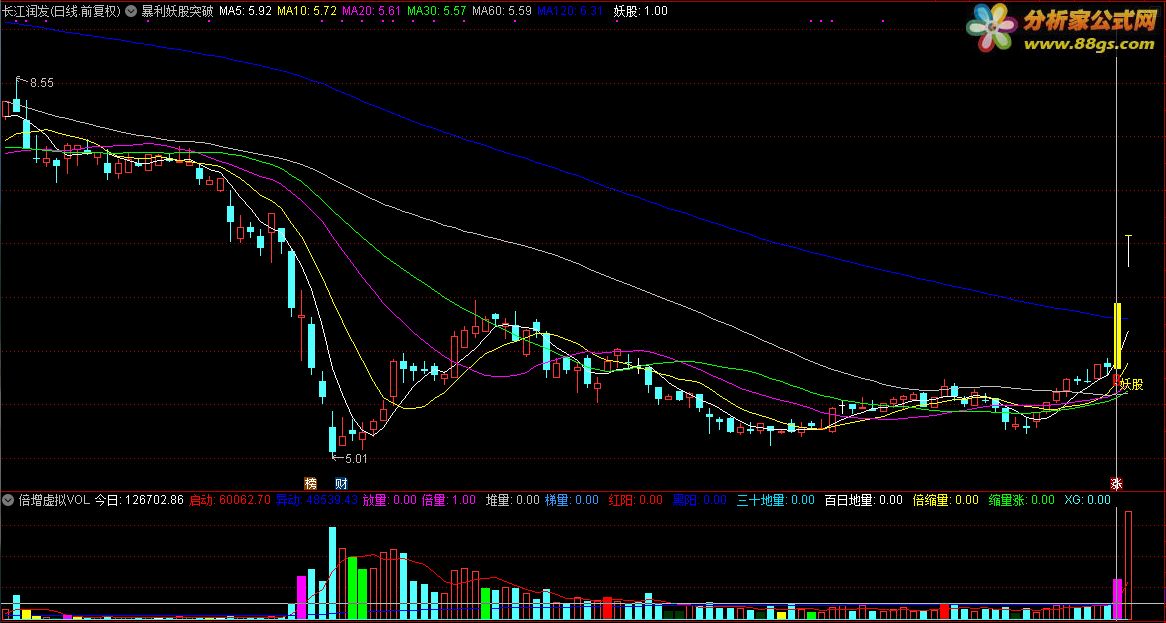Click the tallest cyan volume bar
The width and height of the screenshot is (1166, 623).
[x=332, y=573]
